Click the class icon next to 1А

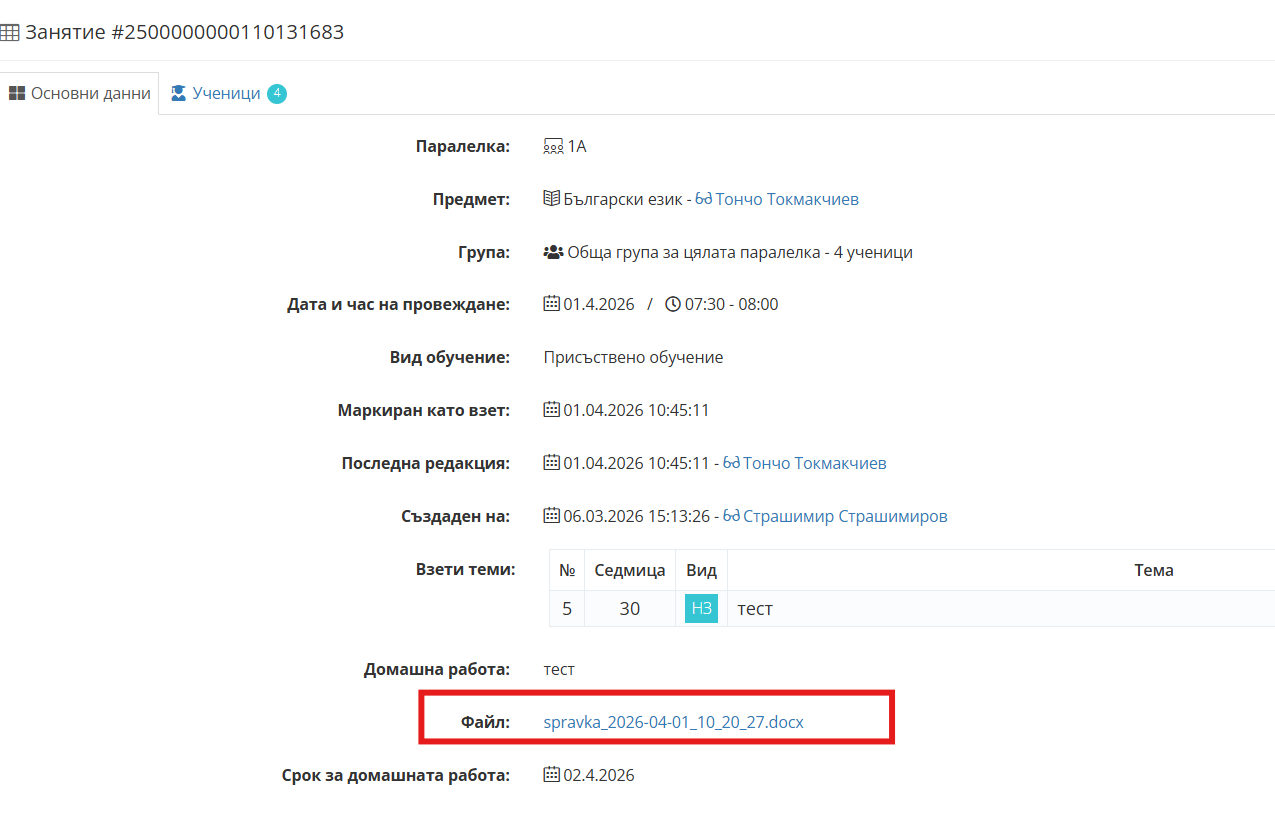(x=553, y=146)
